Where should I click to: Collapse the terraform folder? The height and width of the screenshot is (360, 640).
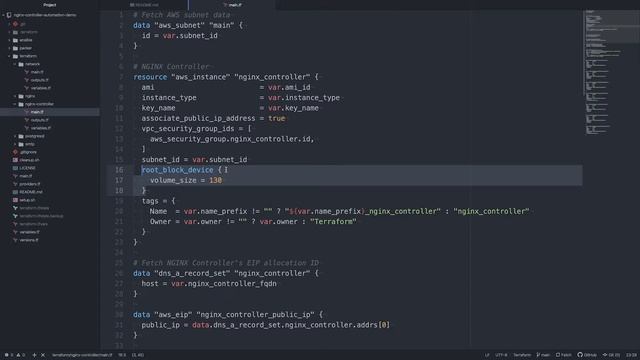[x=9, y=56]
